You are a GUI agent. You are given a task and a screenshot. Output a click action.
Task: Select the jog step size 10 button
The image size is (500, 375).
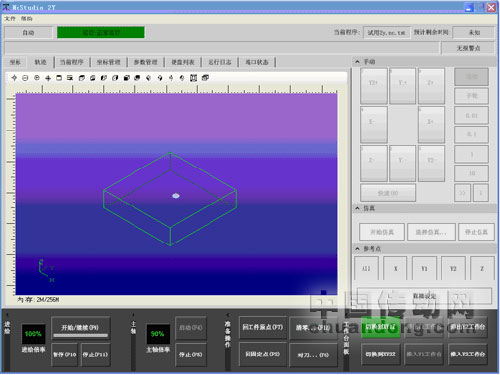click(471, 173)
